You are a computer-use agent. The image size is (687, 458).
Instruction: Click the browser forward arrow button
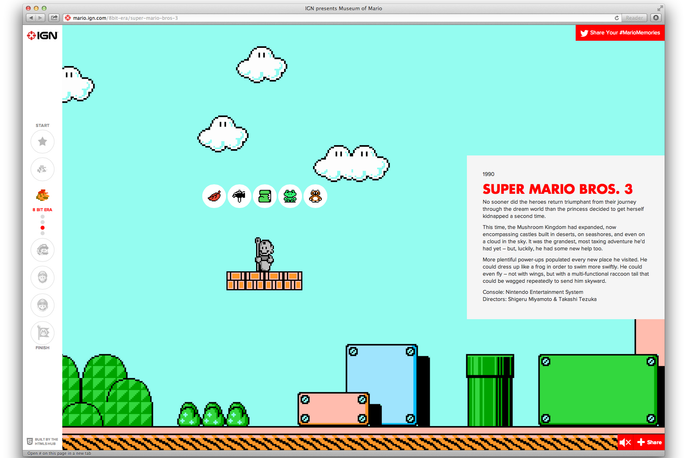point(41,18)
